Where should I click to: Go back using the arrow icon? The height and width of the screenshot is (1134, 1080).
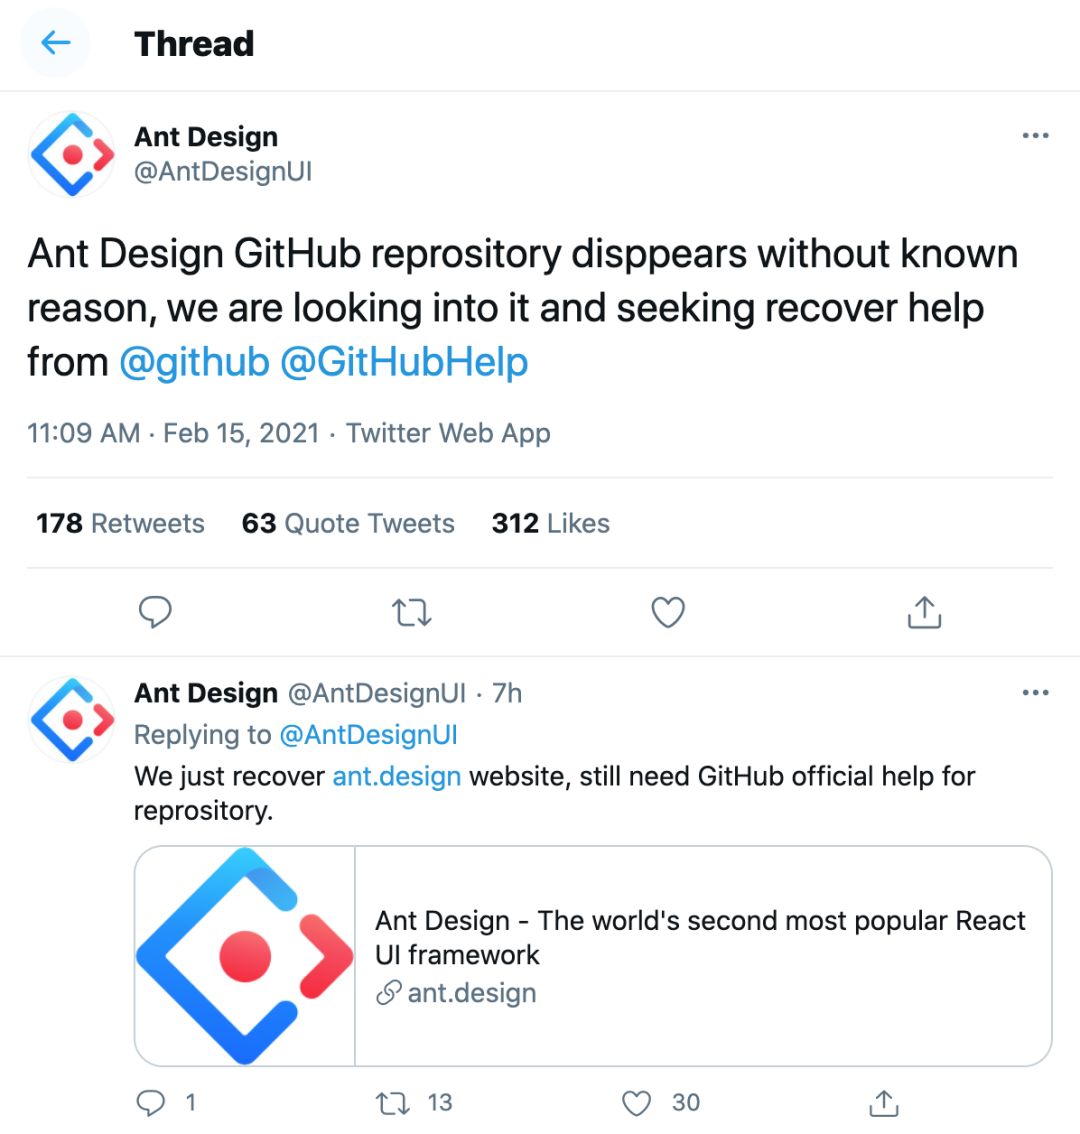coord(55,43)
